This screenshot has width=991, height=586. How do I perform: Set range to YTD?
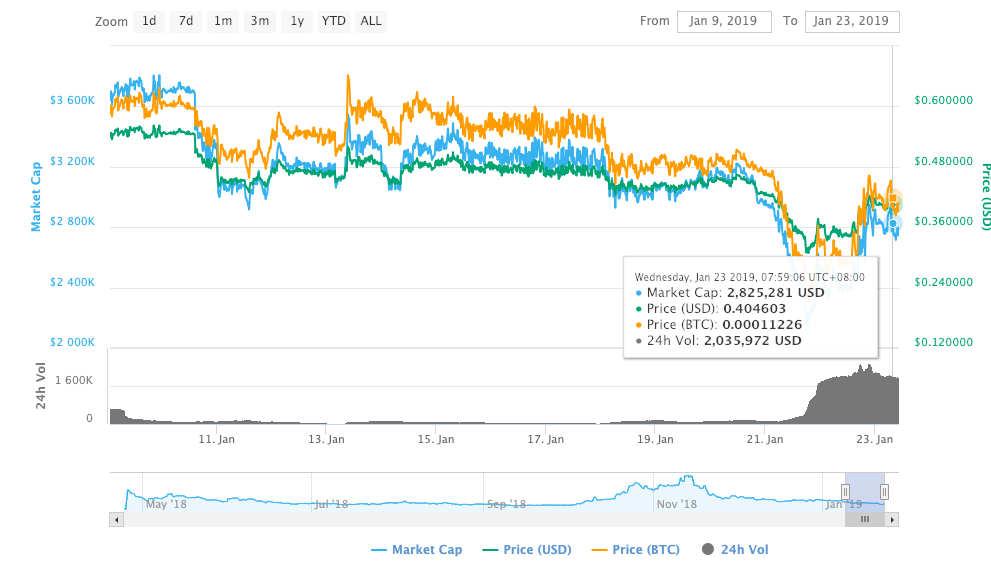(x=334, y=21)
